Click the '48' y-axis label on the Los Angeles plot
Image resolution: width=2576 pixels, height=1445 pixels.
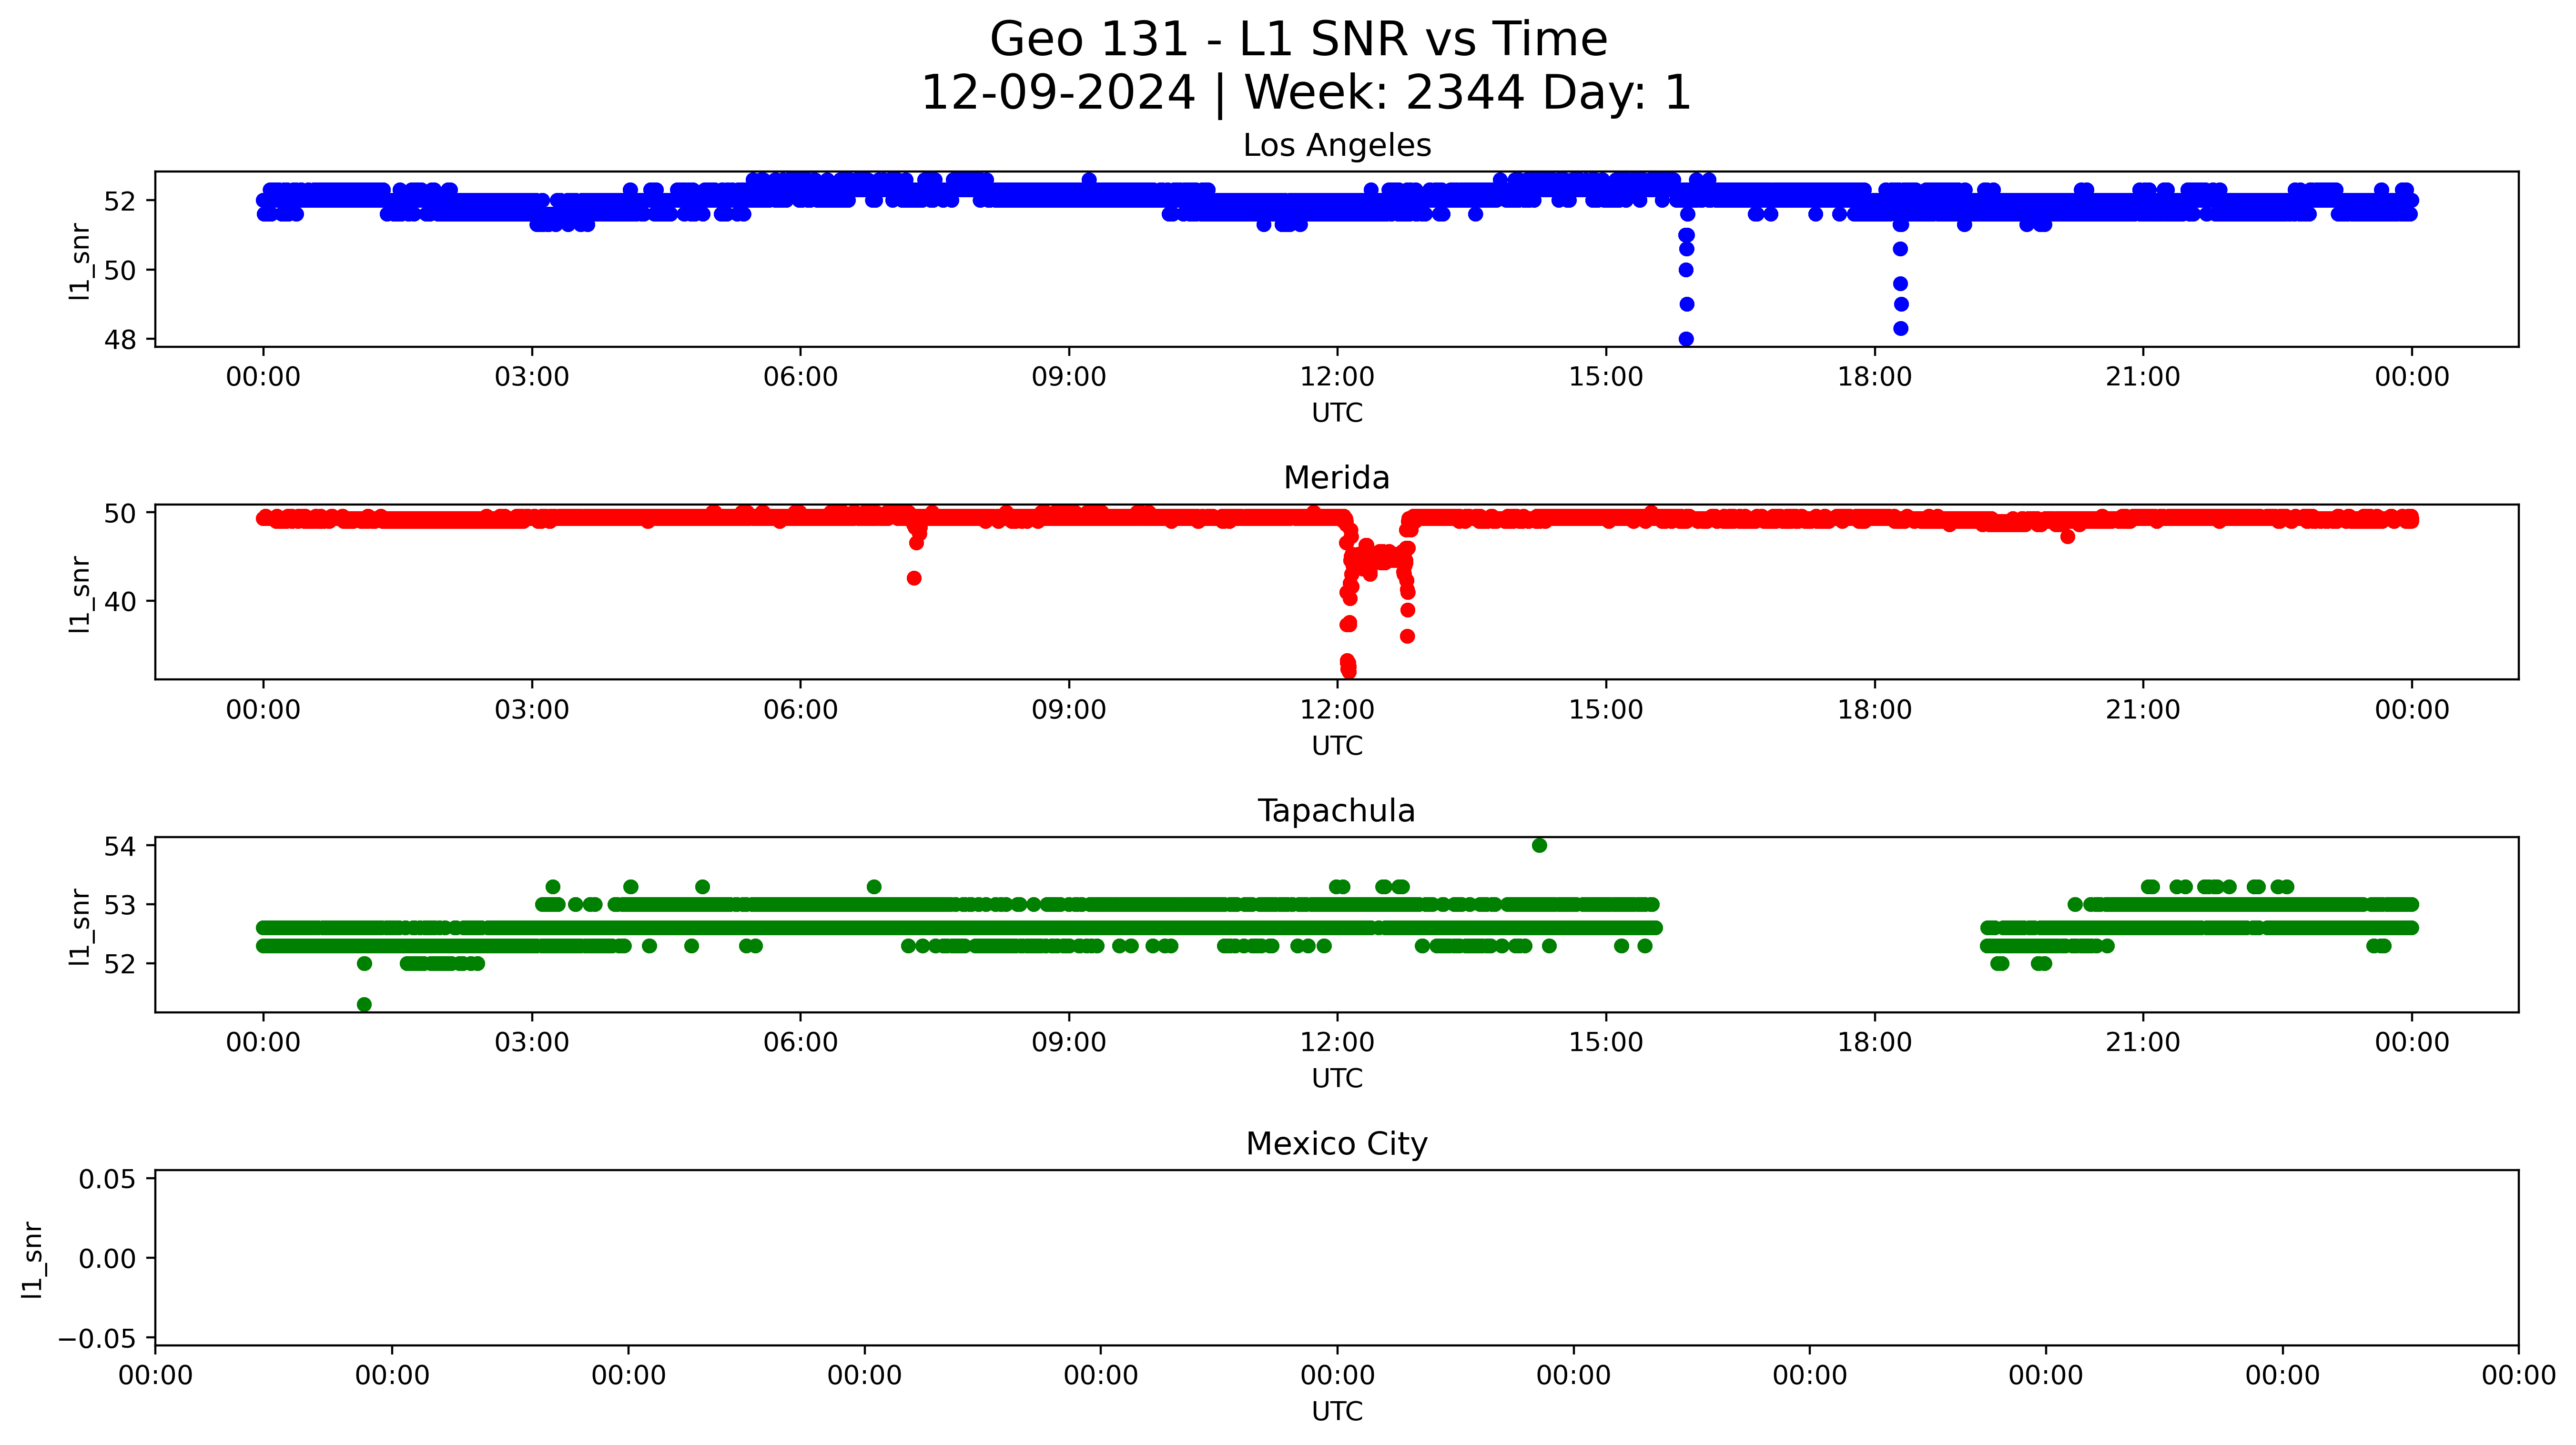(x=120, y=340)
